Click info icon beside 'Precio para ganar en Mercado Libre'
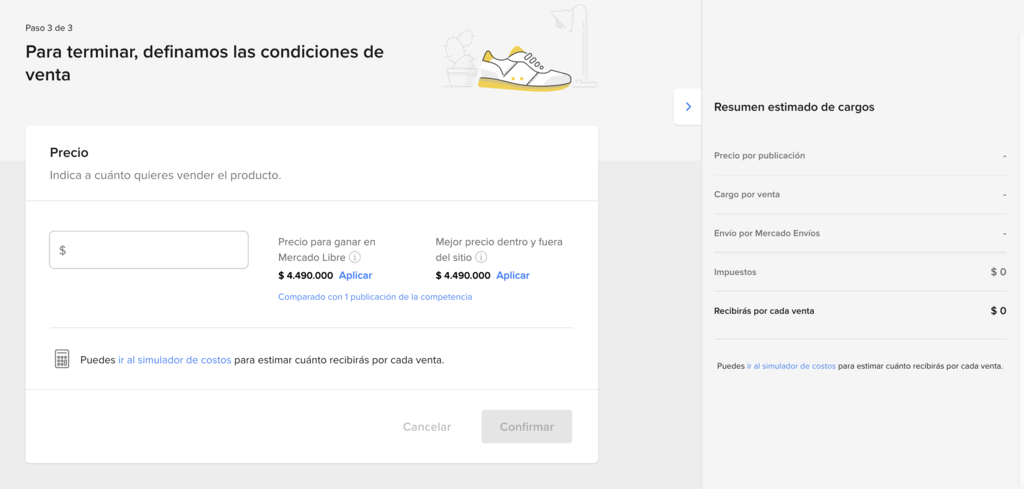1024x489 pixels. click(355, 258)
